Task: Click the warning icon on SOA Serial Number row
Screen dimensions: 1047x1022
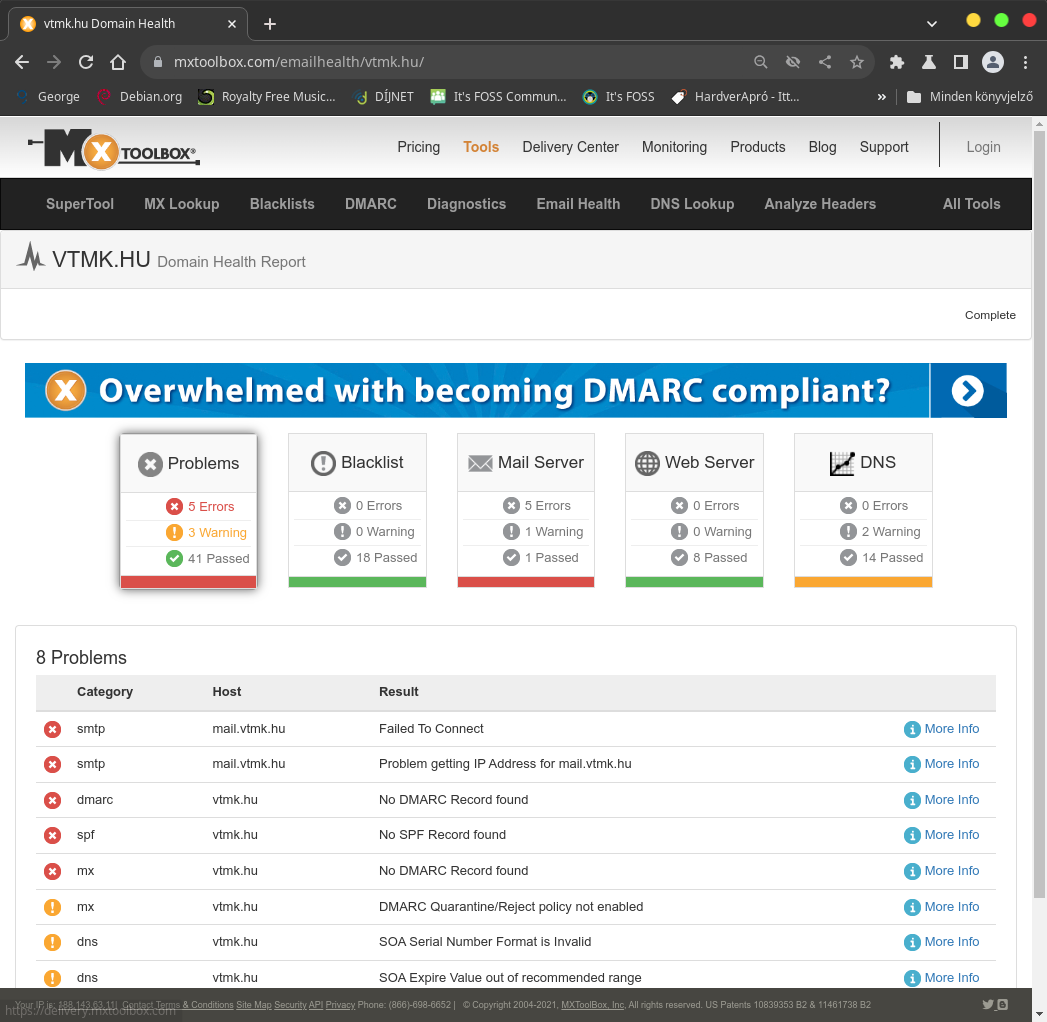Action: [52, 942]
